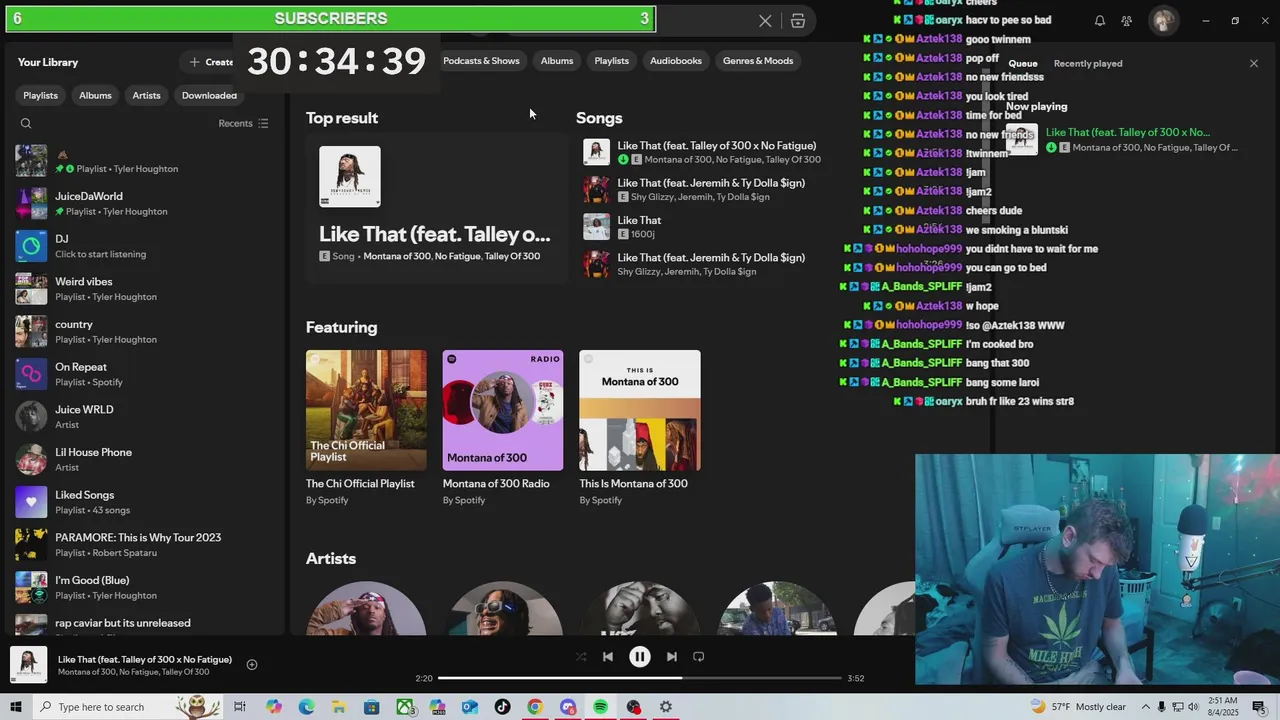Open the now-playing song title in the player bar

145,660
